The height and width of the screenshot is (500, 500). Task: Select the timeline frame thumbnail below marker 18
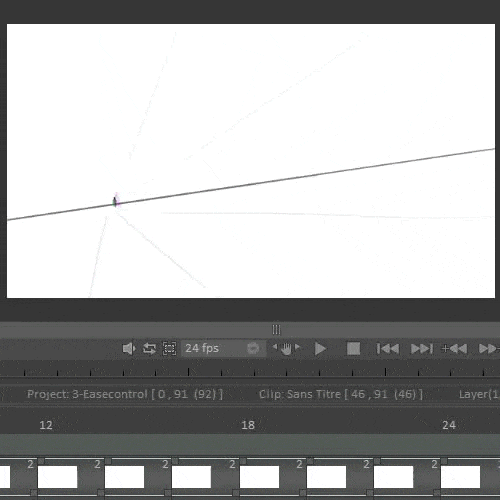pos(259,477)
